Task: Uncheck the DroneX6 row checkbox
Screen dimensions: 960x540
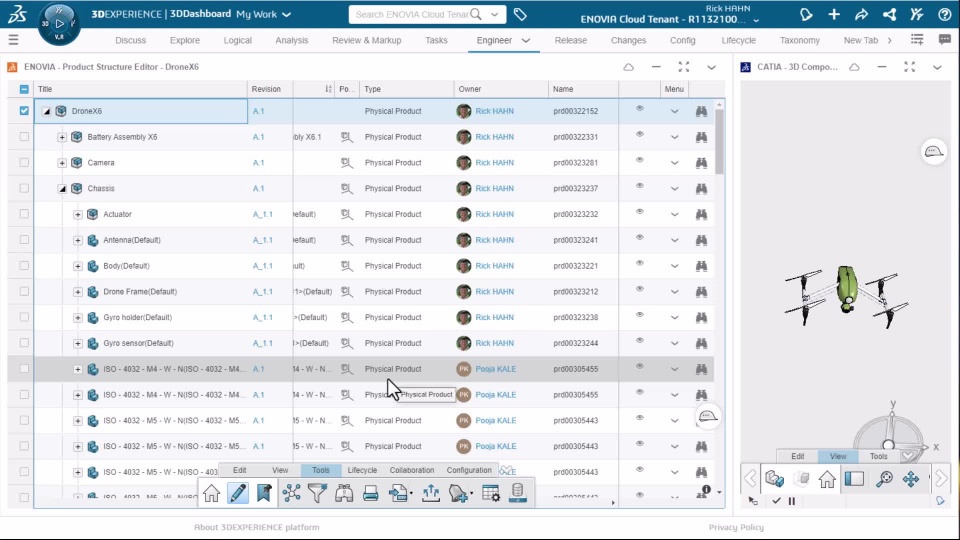Action: [x=24, y=111]
